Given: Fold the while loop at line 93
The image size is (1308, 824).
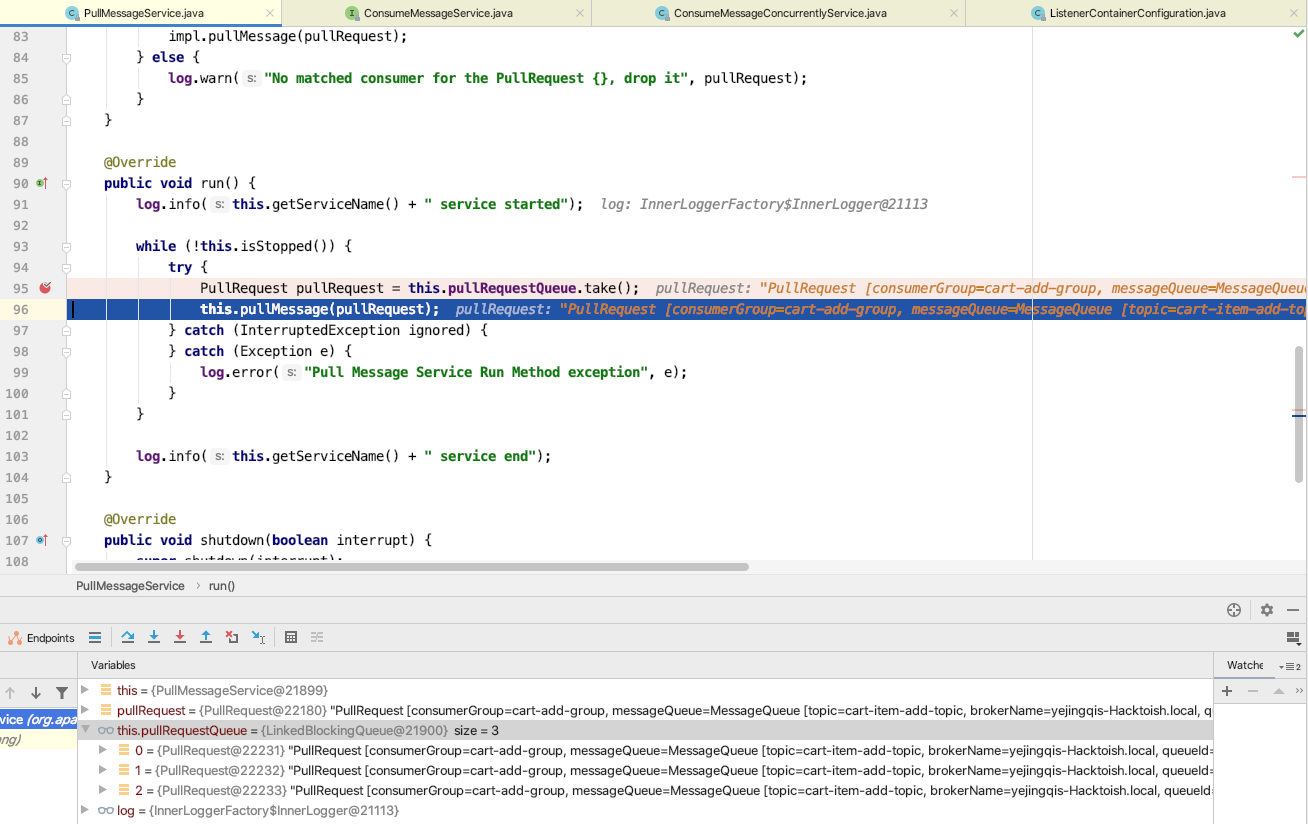Looking at the screenshot, I should [x=67, y=247].
